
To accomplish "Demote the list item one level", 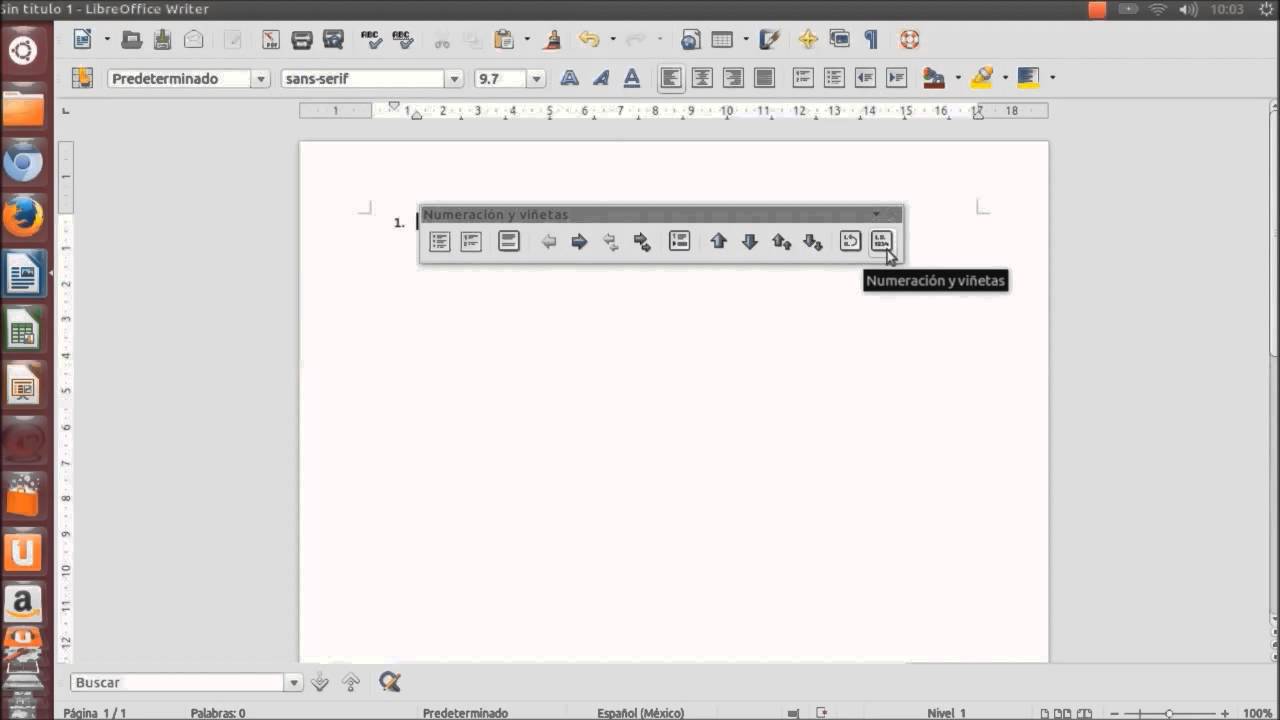I will tap(579, 241).
